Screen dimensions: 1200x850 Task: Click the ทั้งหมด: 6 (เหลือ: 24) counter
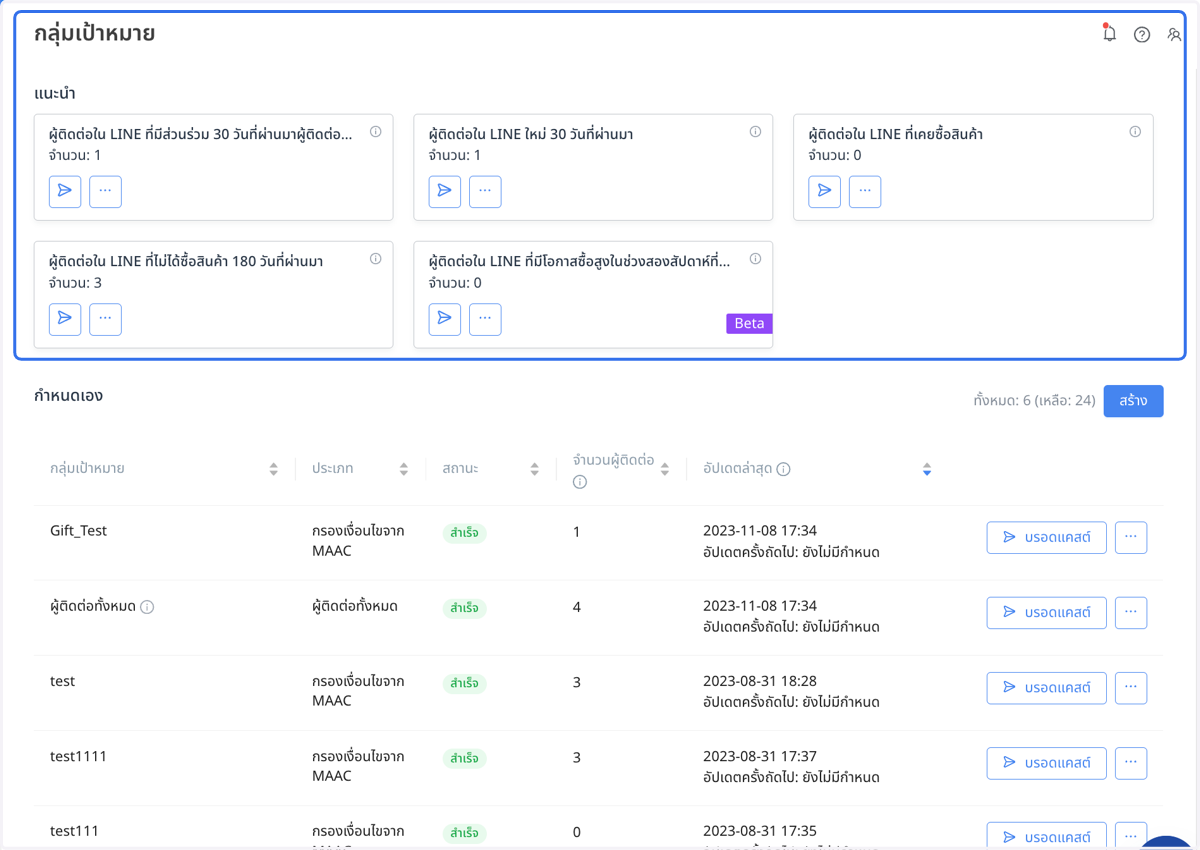tap(1034, 401)
